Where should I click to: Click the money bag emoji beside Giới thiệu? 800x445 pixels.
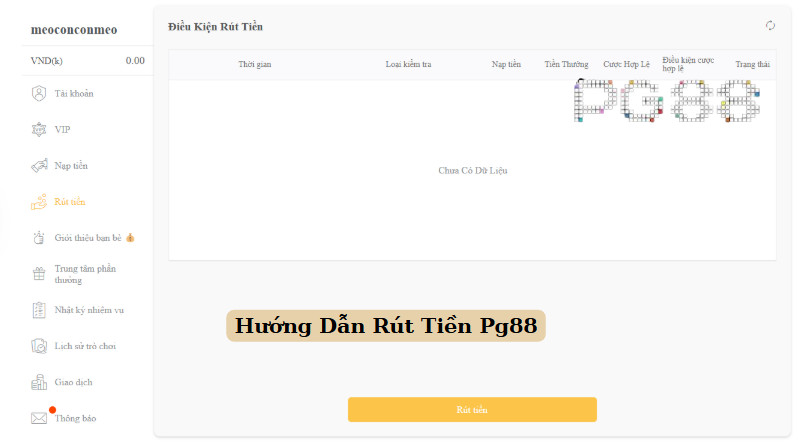point(130,238)
